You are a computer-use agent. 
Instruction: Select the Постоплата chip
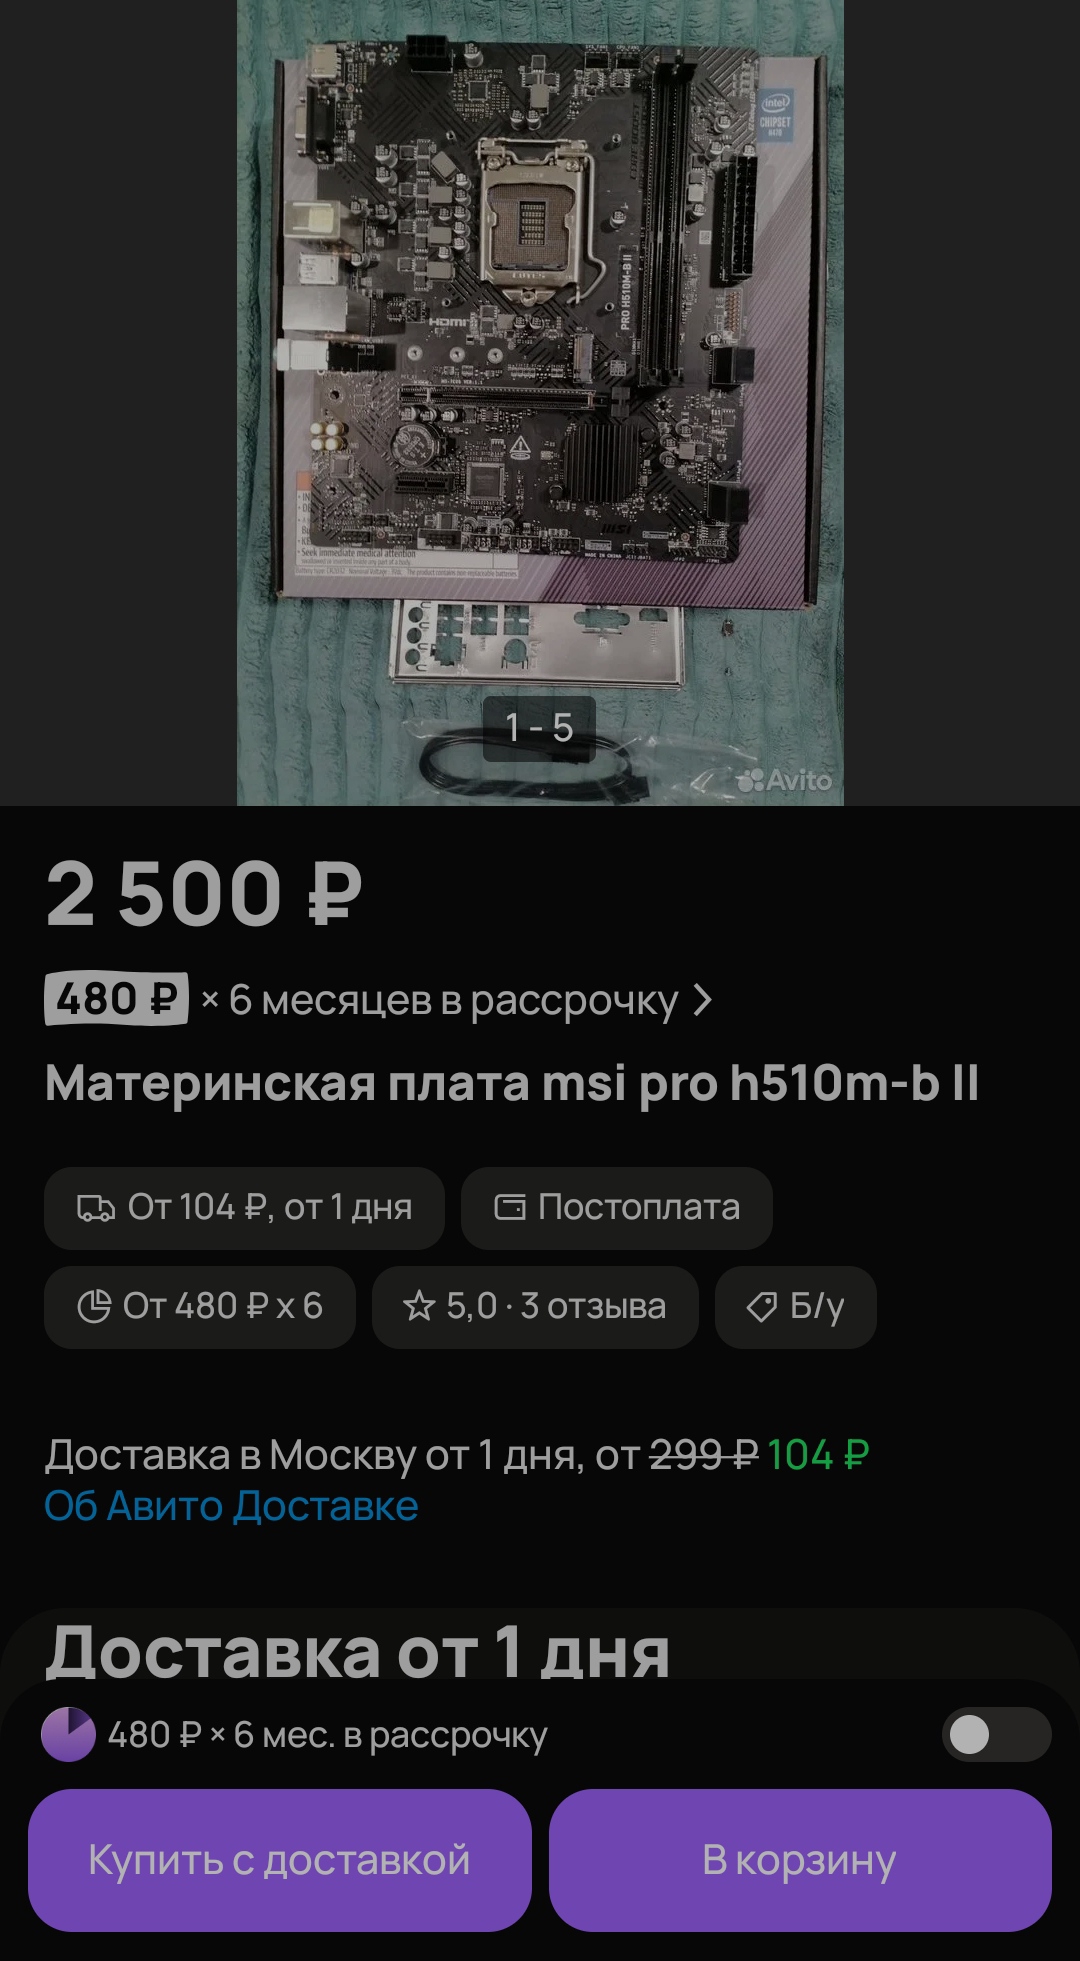click(616, 1208)
